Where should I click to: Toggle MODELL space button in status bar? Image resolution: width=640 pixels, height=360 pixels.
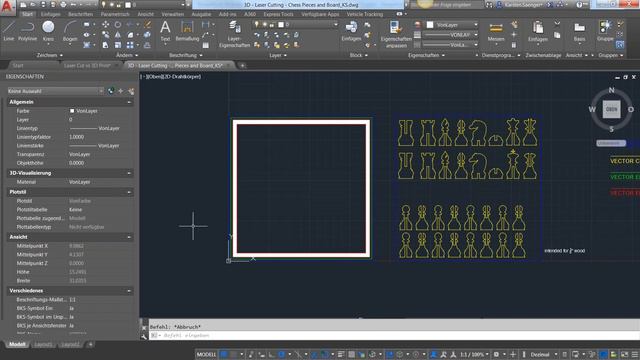click(x=206, y=354)
